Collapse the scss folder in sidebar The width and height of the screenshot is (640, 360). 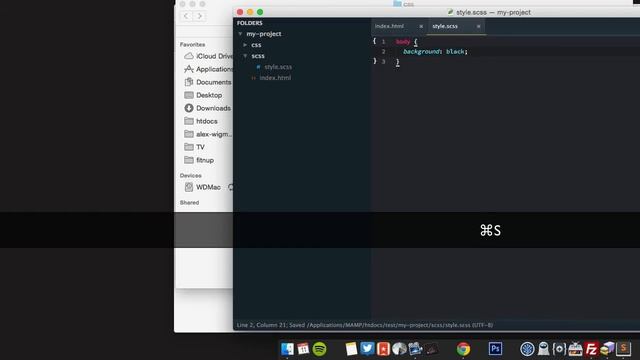coord(245,56)
